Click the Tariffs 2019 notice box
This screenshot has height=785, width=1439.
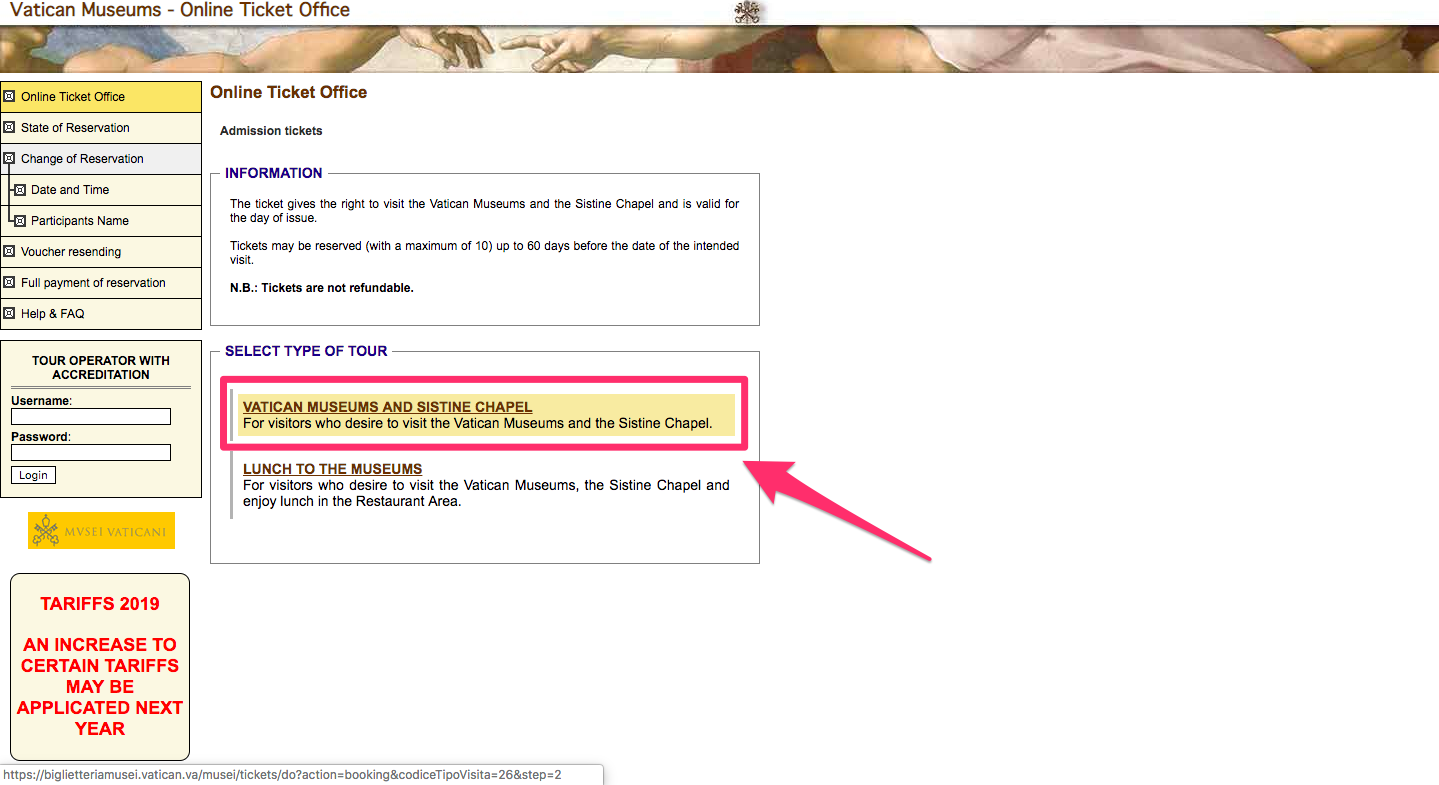pos(100,666)
